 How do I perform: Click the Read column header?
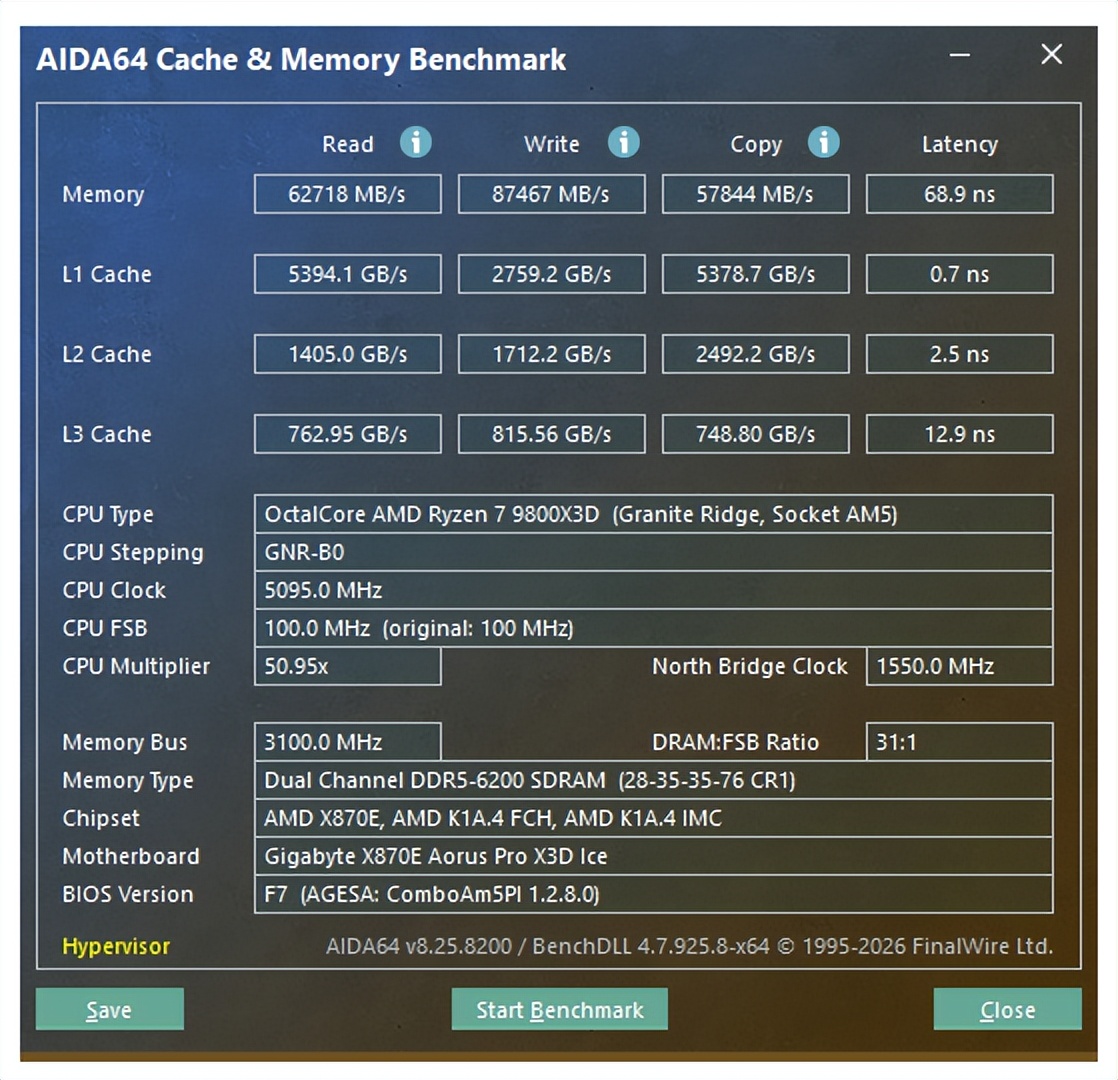click(347, 144)
